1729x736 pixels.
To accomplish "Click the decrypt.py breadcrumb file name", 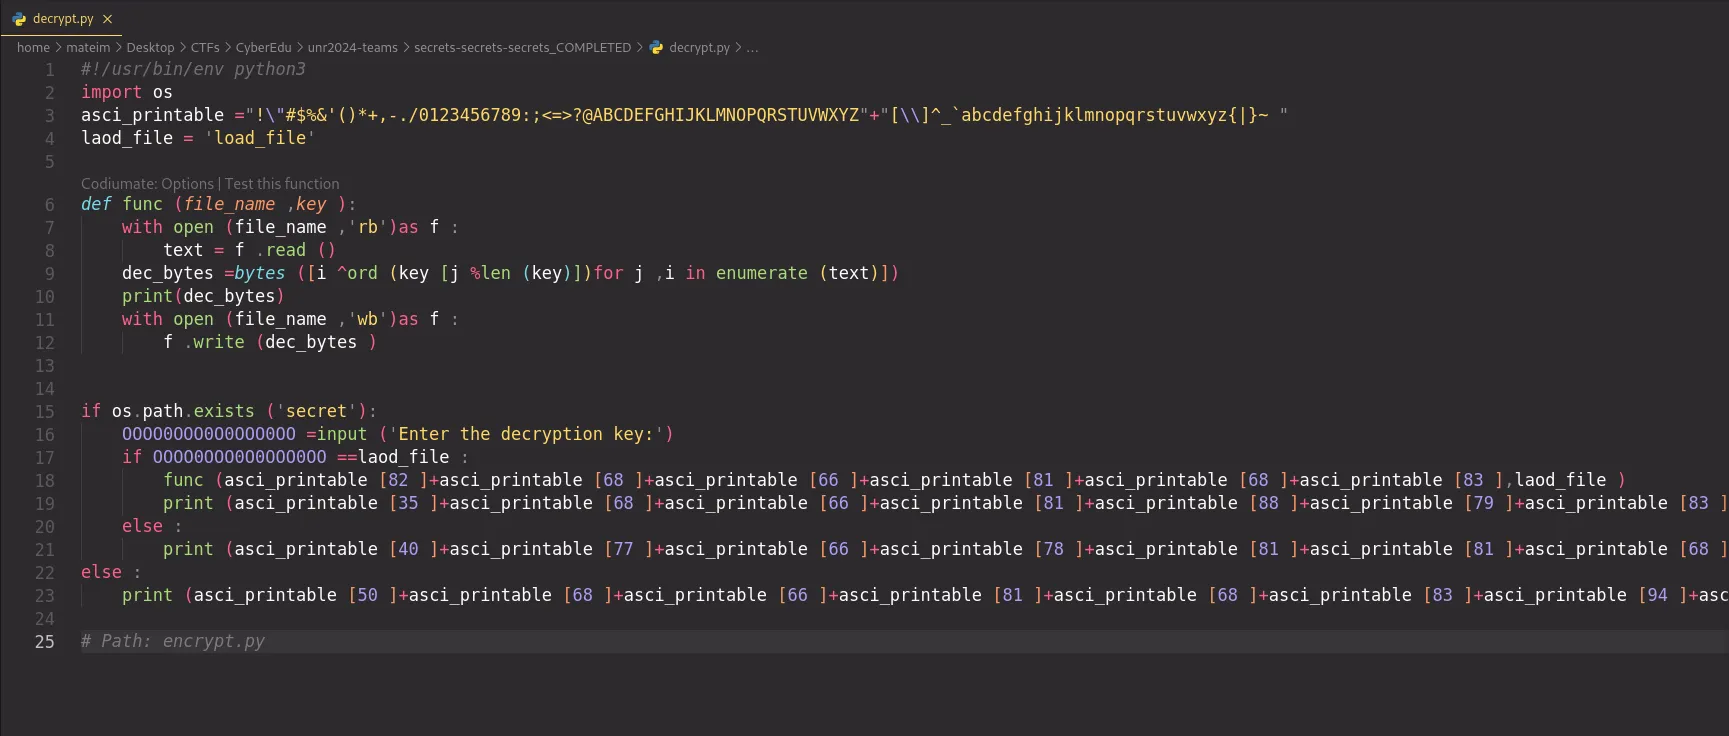I will tap(699, 47).
